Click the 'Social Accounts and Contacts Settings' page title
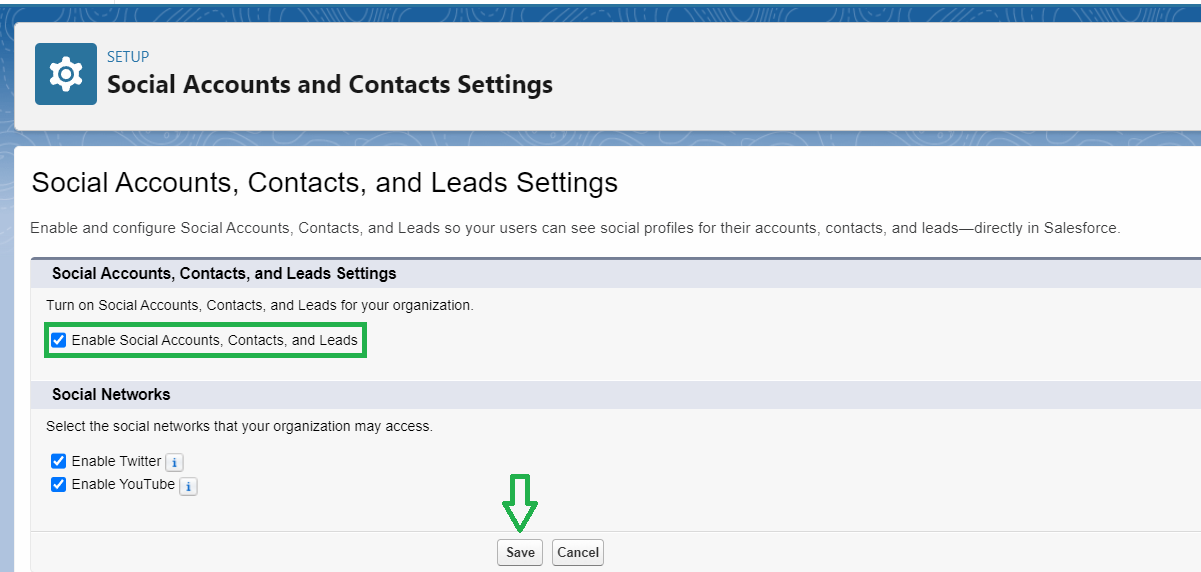The image size is (1201, 572). tap(329, 84)
